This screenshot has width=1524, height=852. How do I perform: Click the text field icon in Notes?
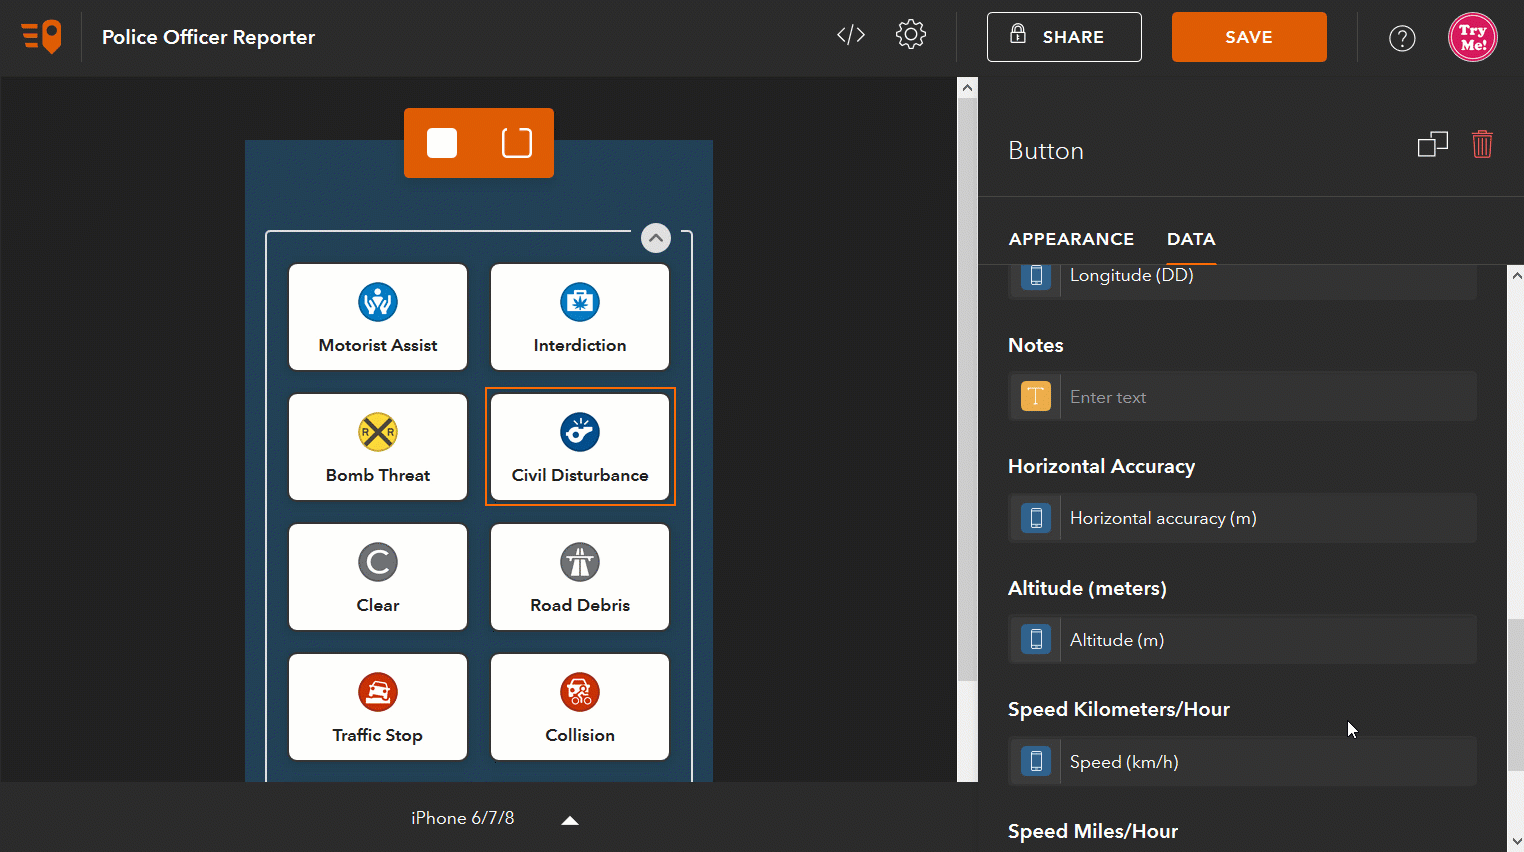click(1036, 396)
